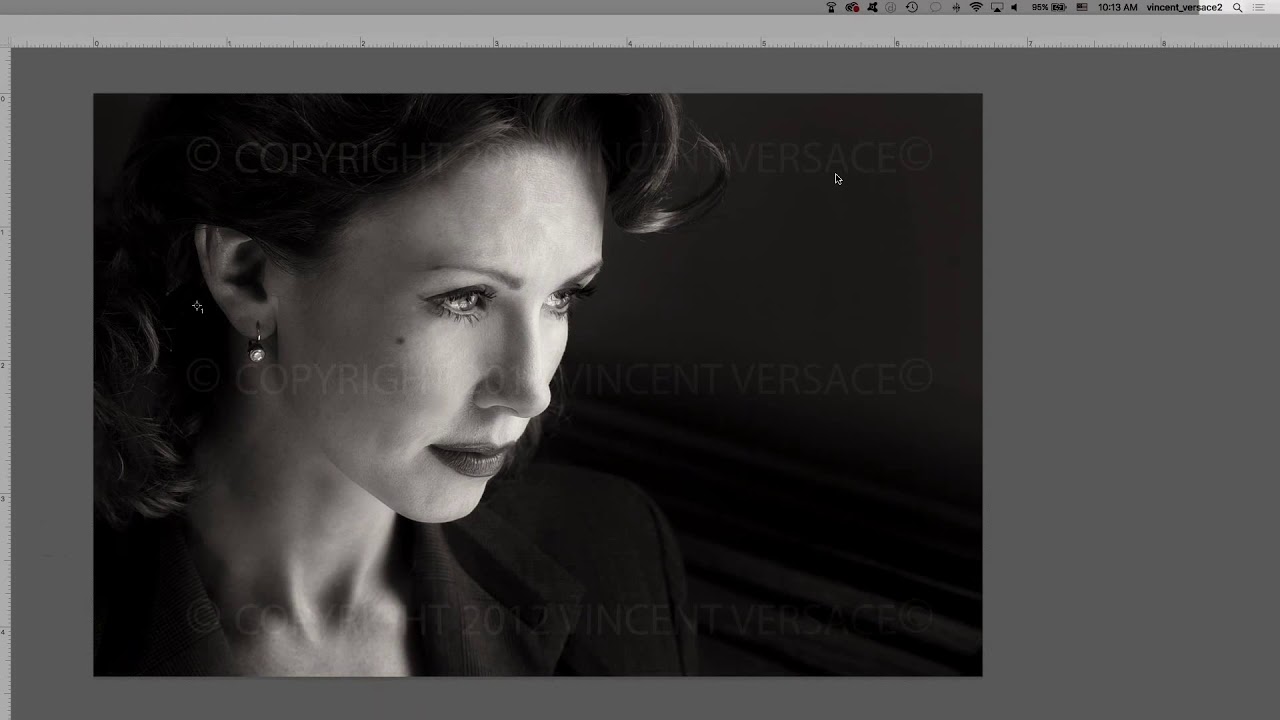Open the Notification Center list icon
This screenshot has width=1280, height=720.
pos(1257,7)
